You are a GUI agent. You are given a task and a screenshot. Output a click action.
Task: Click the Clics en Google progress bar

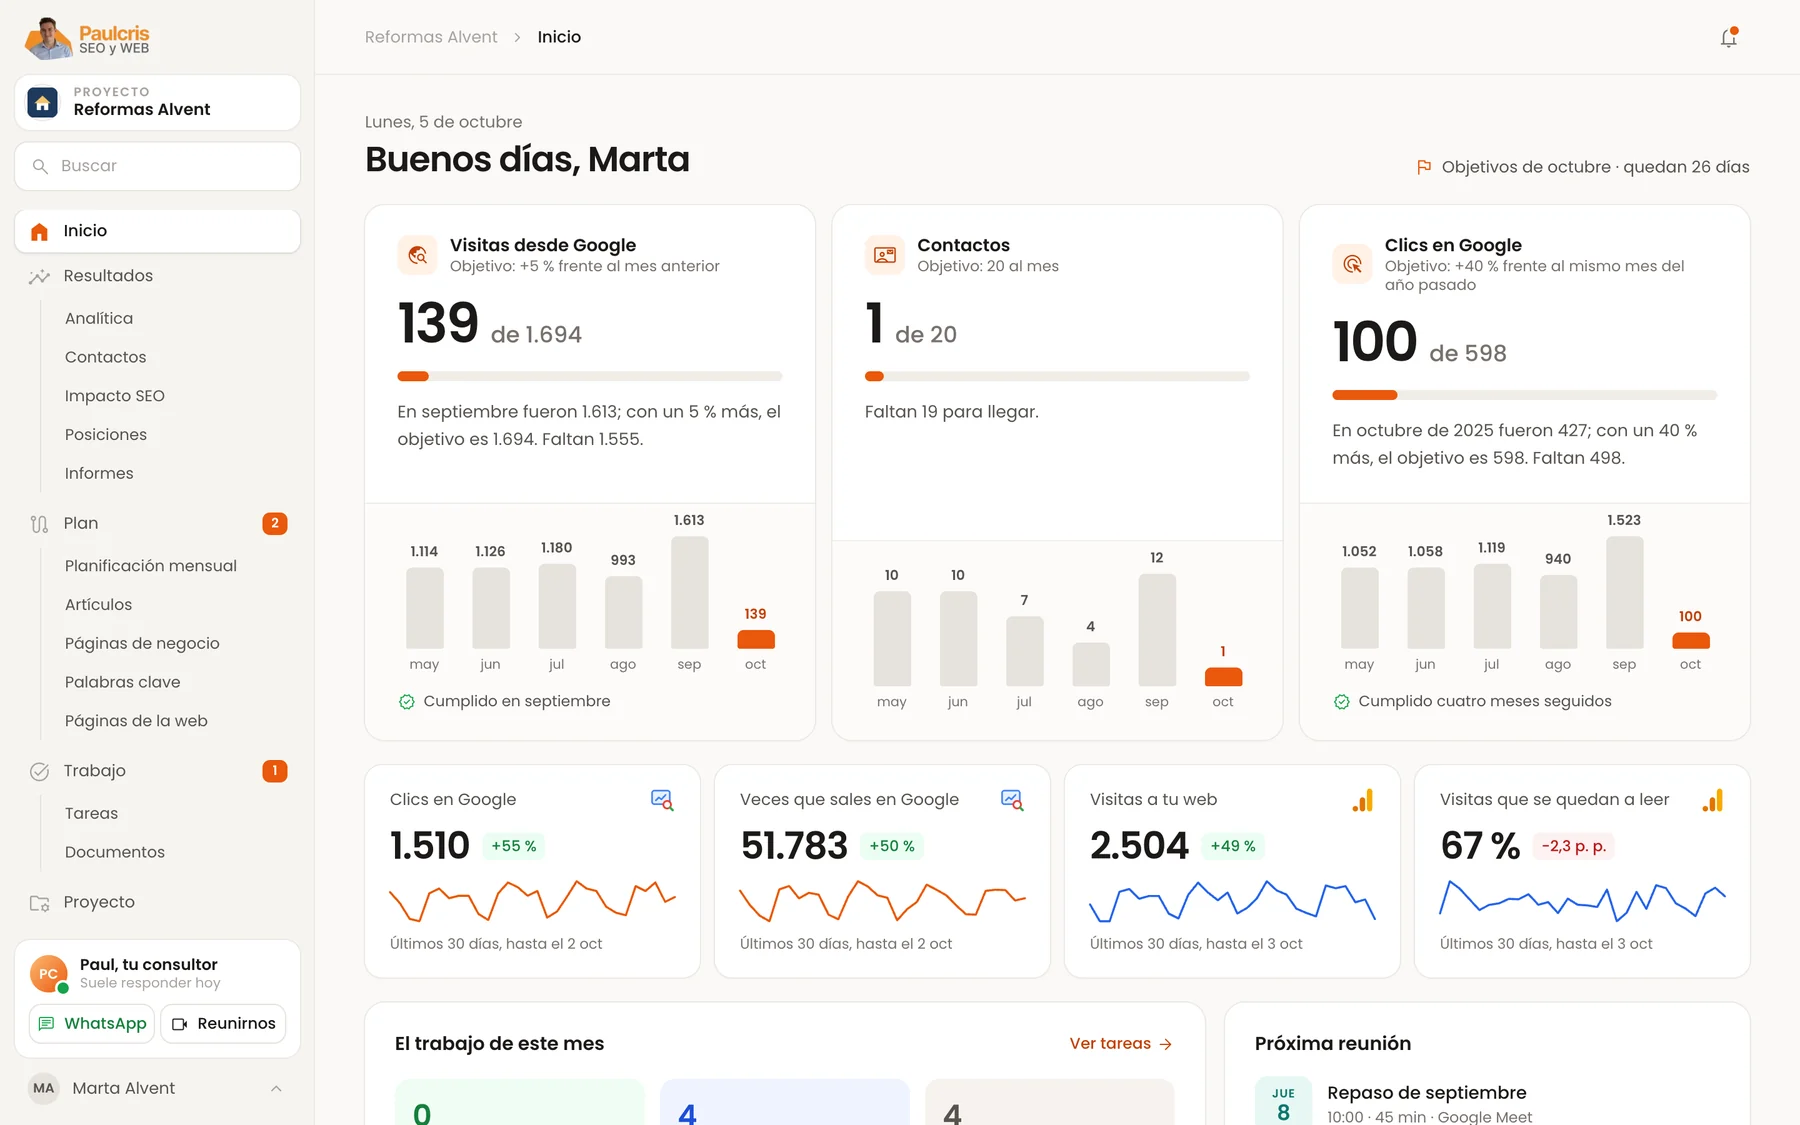click(1524, 395)
